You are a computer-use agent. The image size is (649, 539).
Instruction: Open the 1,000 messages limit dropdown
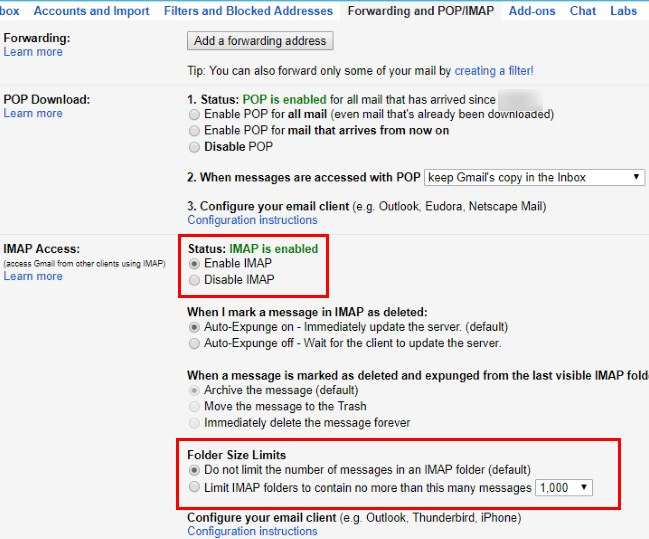[x=564, y=488]
